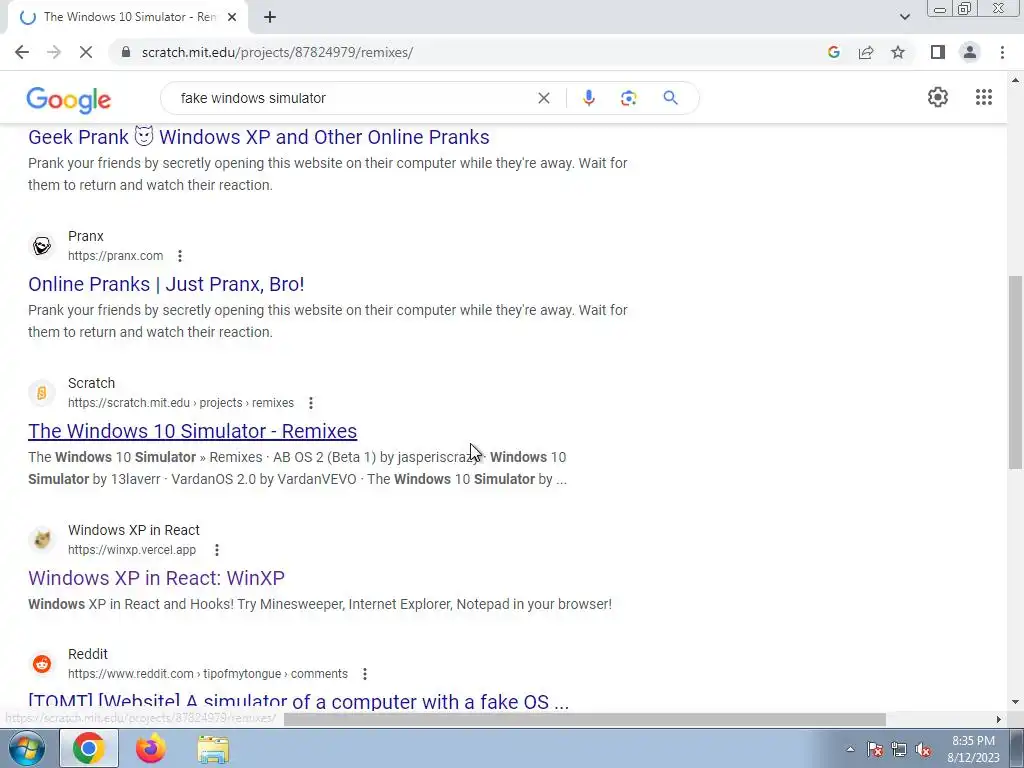Click the horizontal scrollbar thumb

(584, 719)
